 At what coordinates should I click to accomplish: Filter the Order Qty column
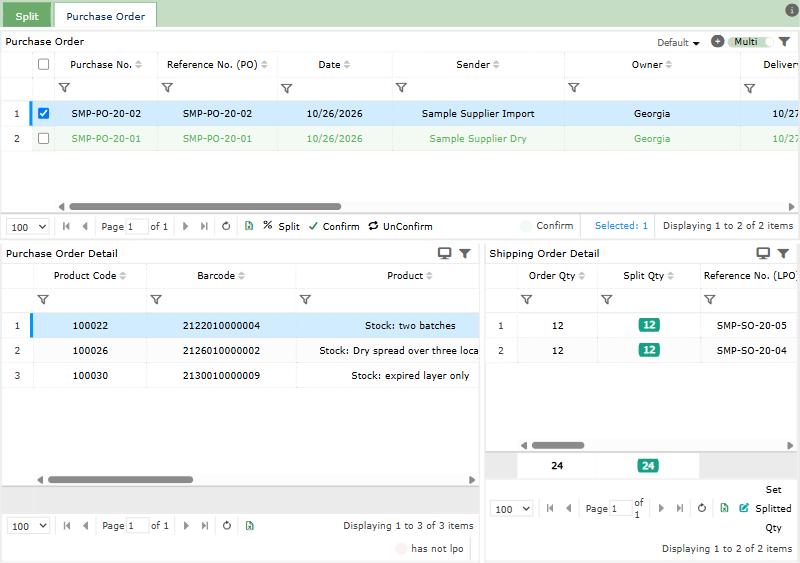tap(527, 300)
